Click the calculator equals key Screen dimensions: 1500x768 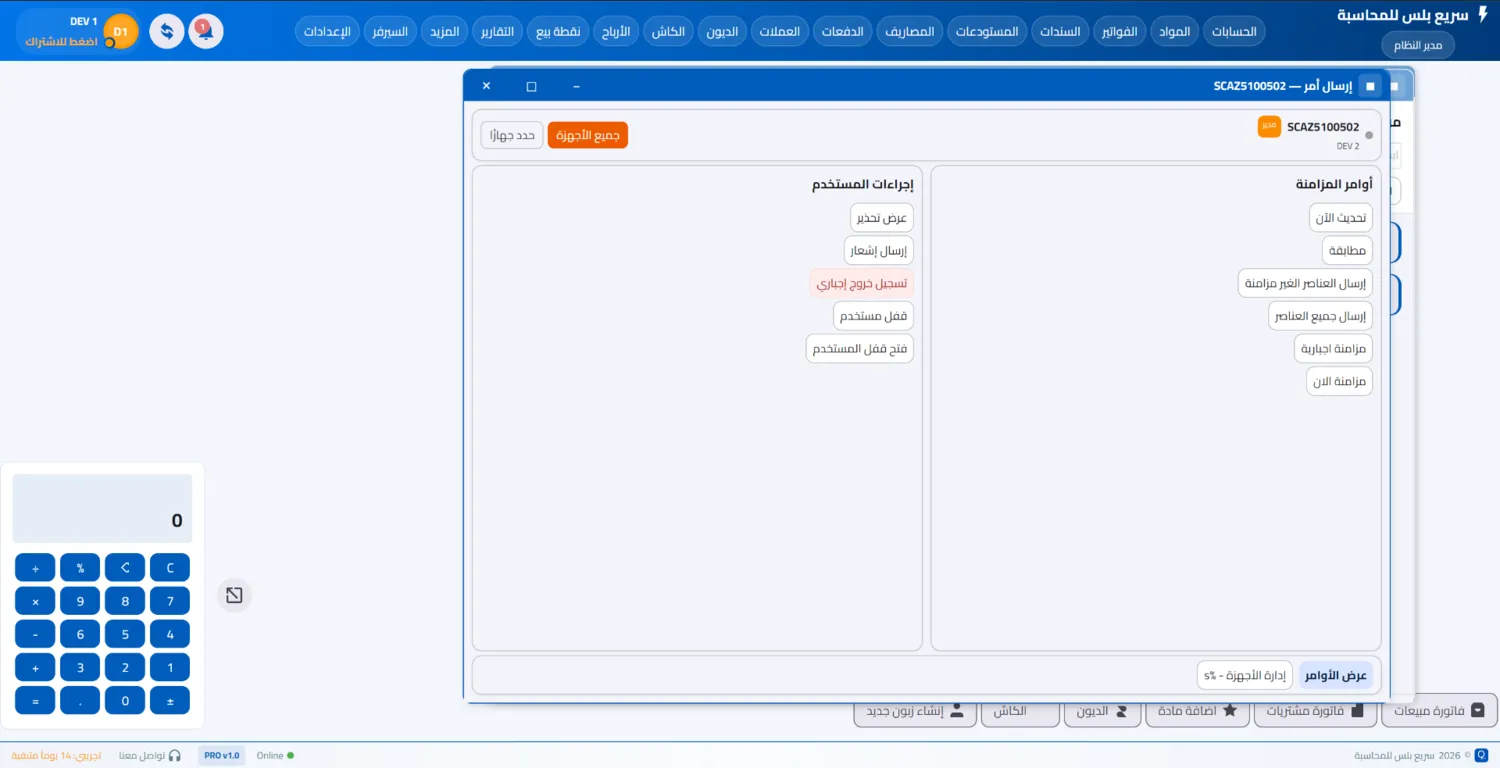35,700
